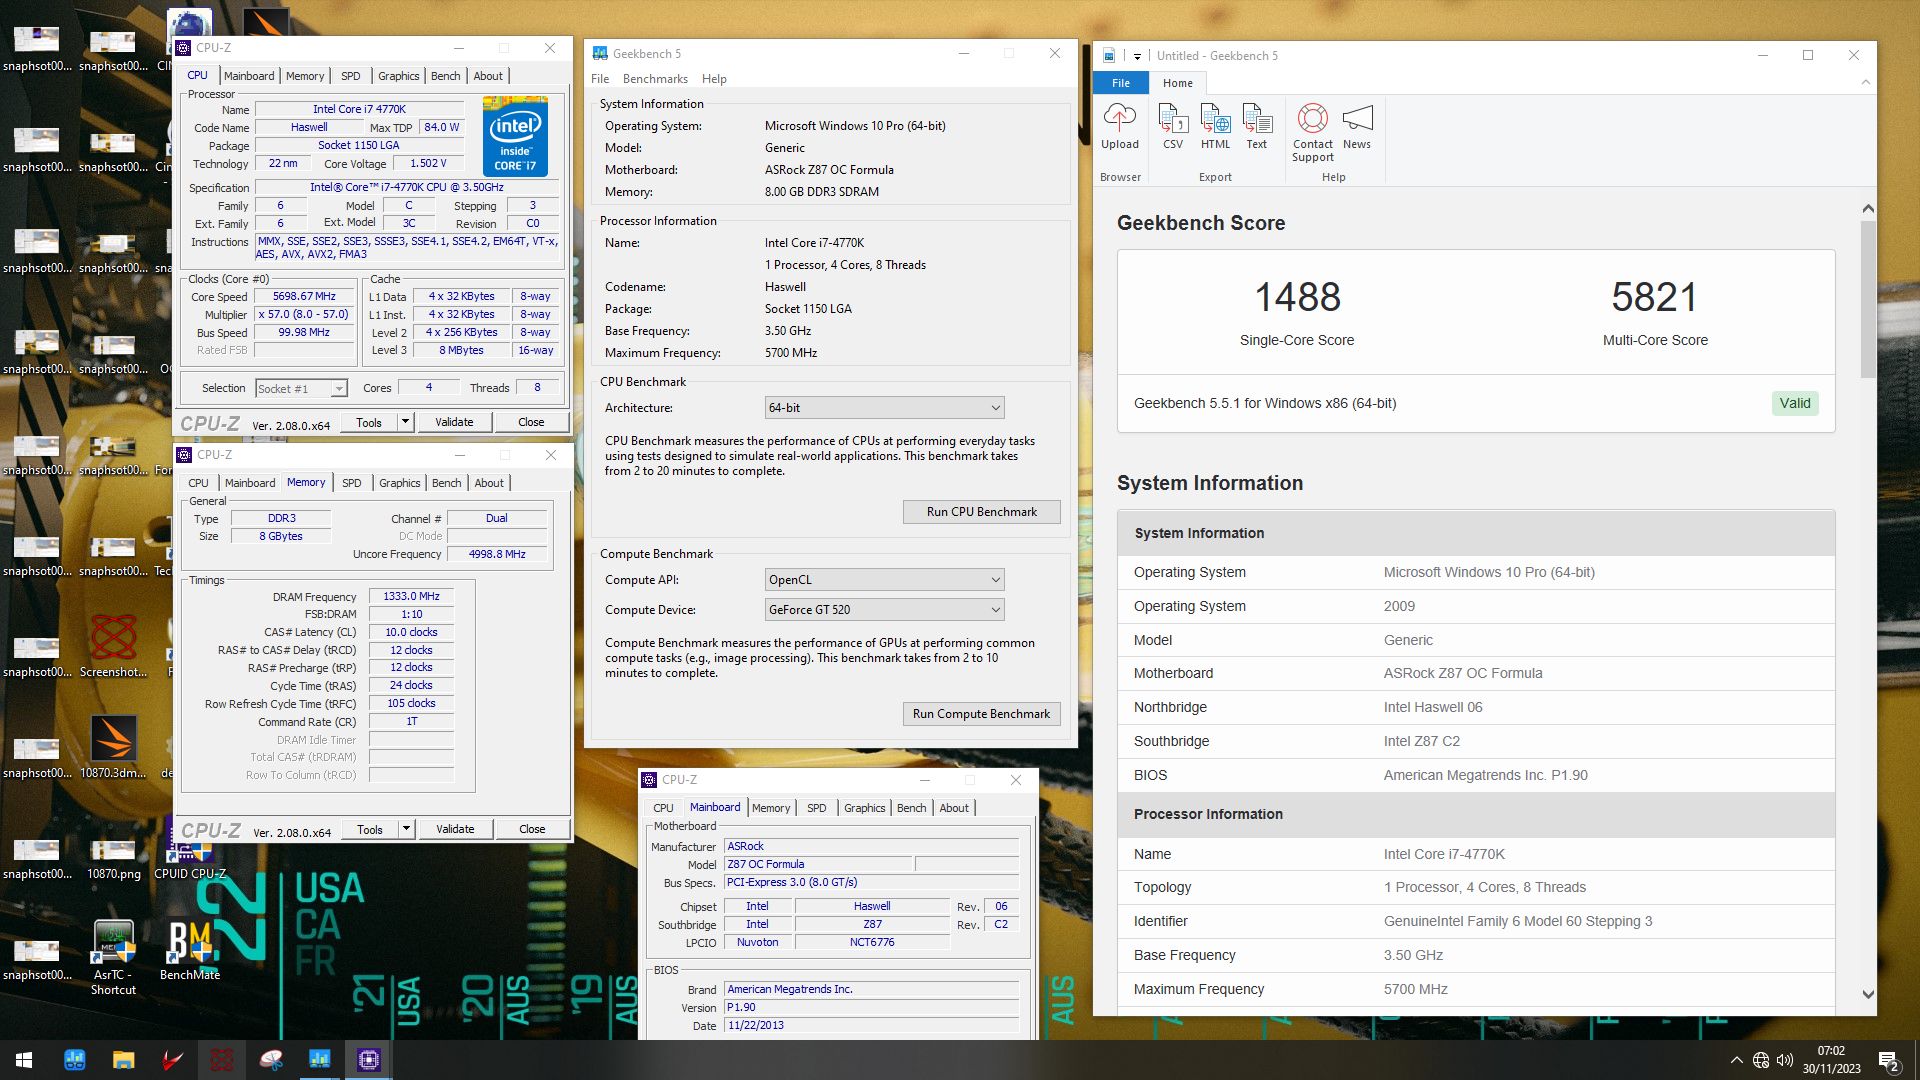Click the 5821 Multi-Core Score value
Screen dimensions: 1920x1080
coord(1655,297)
